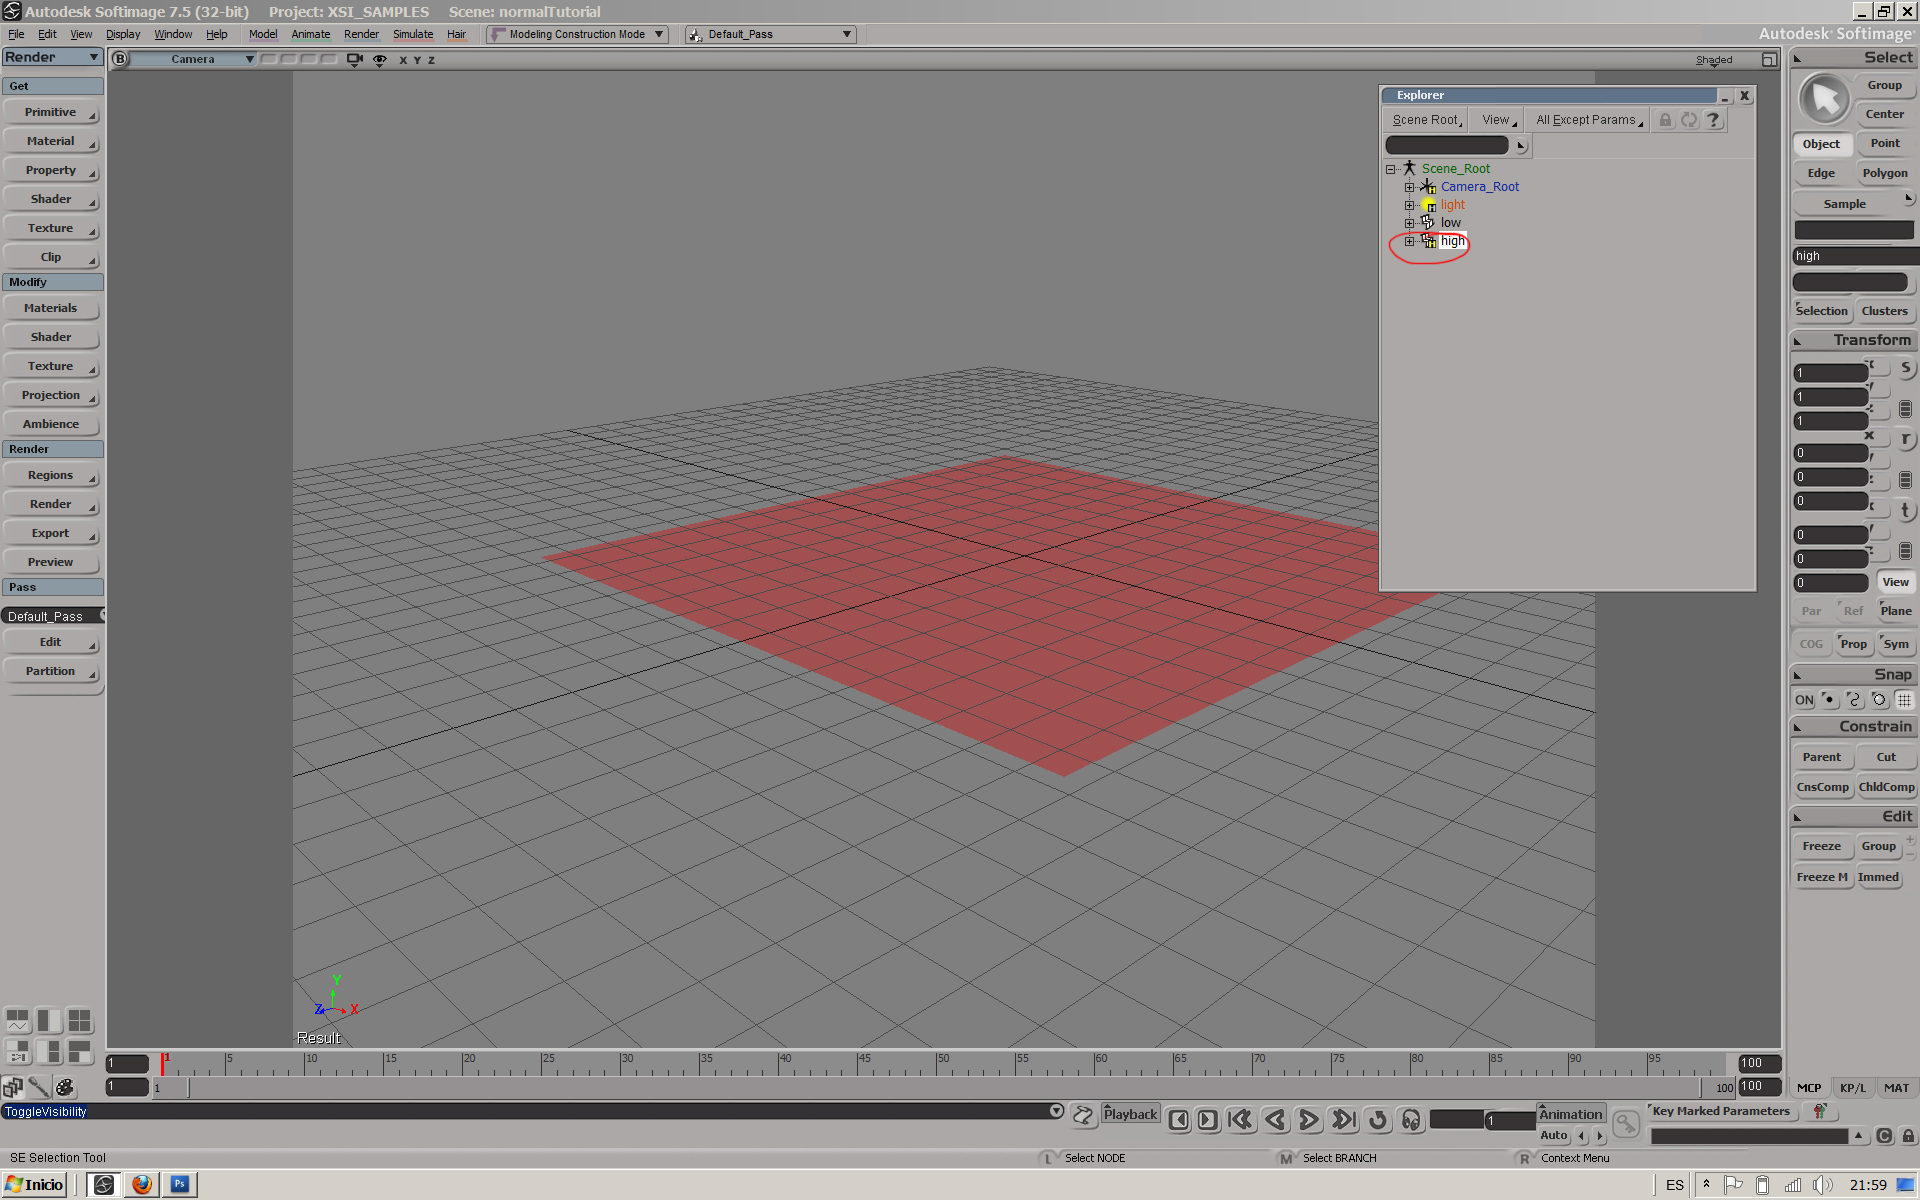The image size is (1920, 1200).
Task: Click the Clusters button
Action: click(1885, 311)
